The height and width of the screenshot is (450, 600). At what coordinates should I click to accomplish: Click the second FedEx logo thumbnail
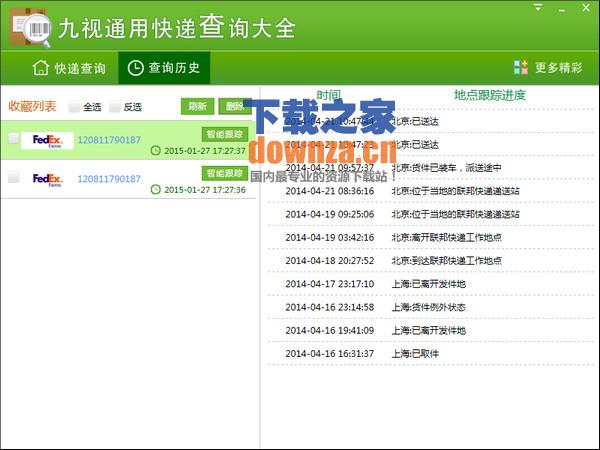click(x=46, y=179)
